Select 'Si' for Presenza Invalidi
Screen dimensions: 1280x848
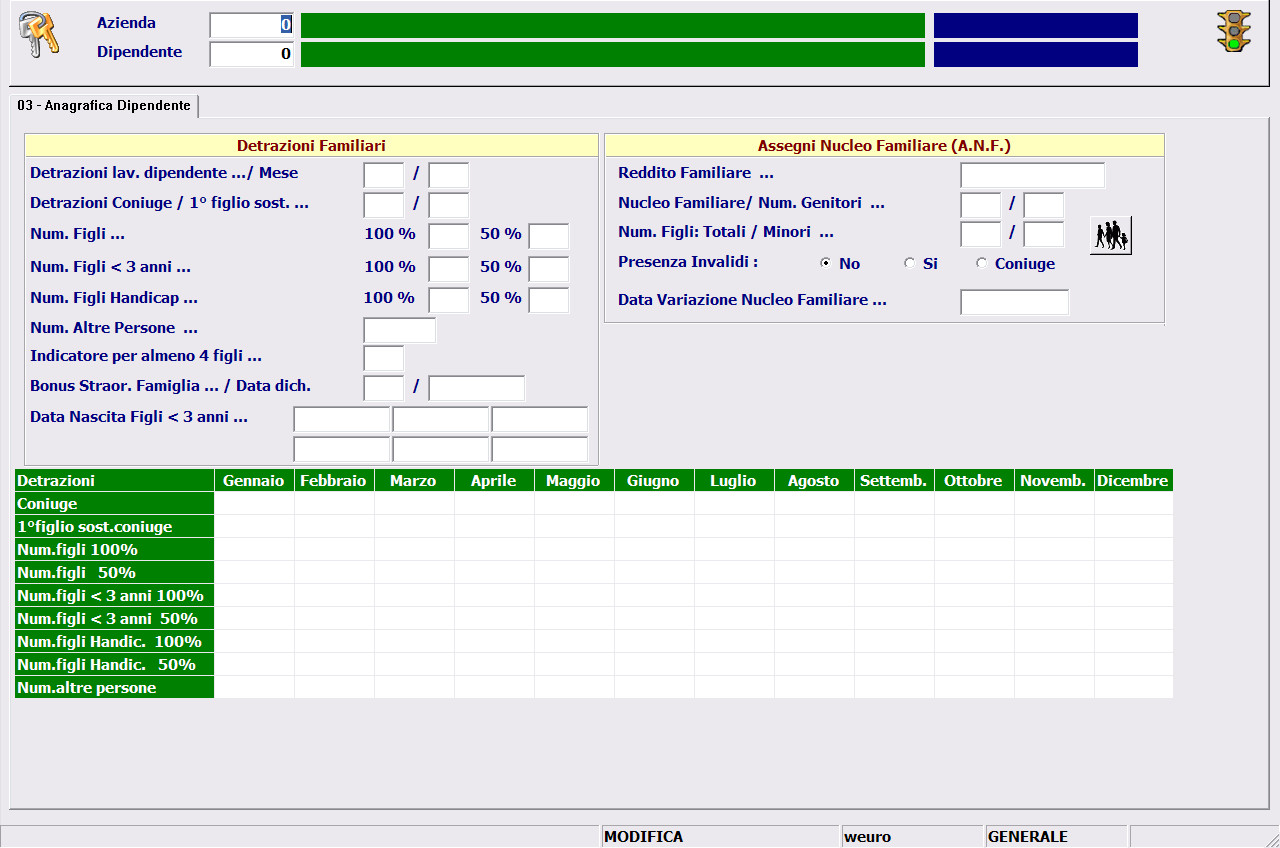click(x=909, y=264)
